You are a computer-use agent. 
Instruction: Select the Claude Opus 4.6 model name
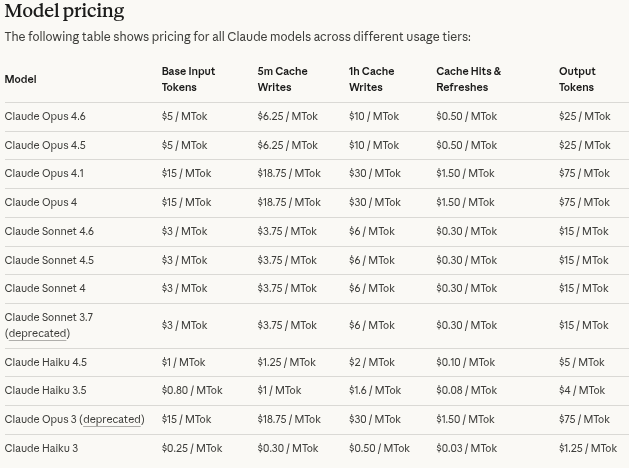[x=45, y=116]
